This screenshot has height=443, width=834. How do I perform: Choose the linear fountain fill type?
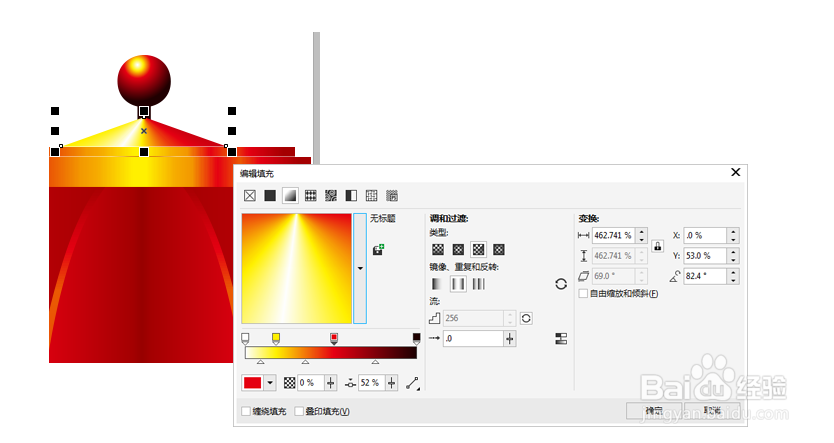click(438, 249)
